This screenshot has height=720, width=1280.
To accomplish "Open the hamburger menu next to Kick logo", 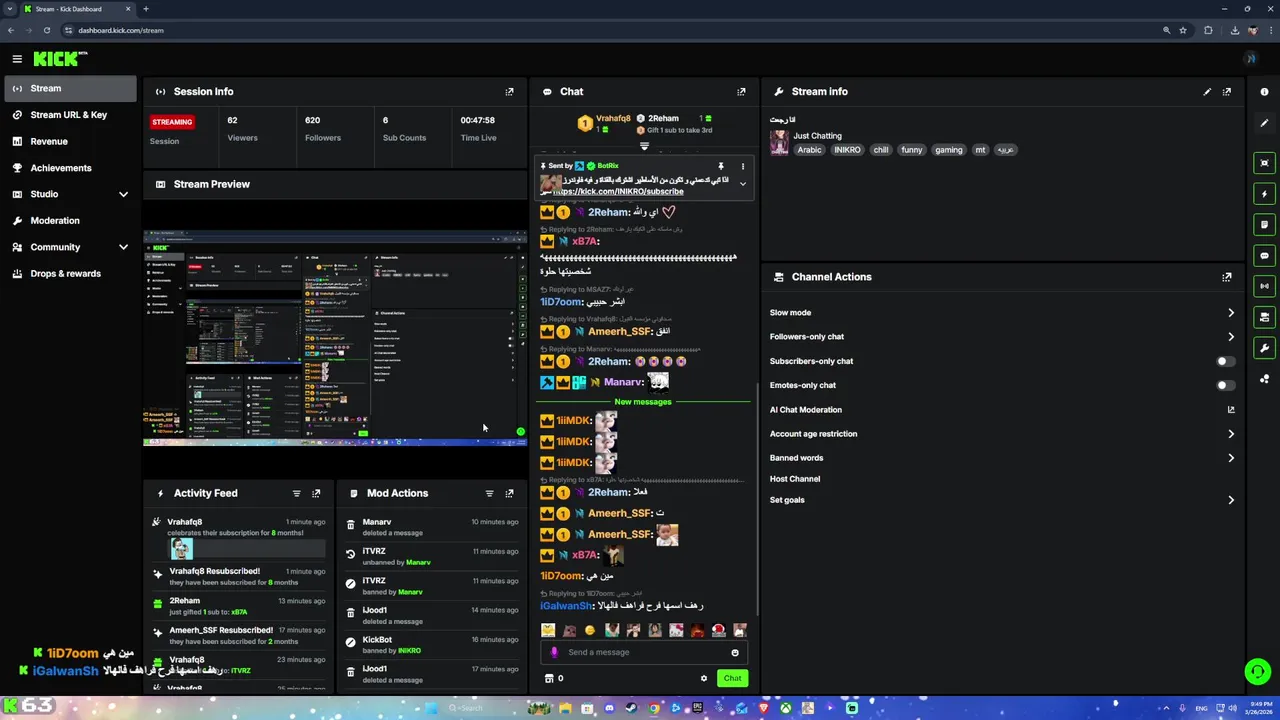I will 17,59.
